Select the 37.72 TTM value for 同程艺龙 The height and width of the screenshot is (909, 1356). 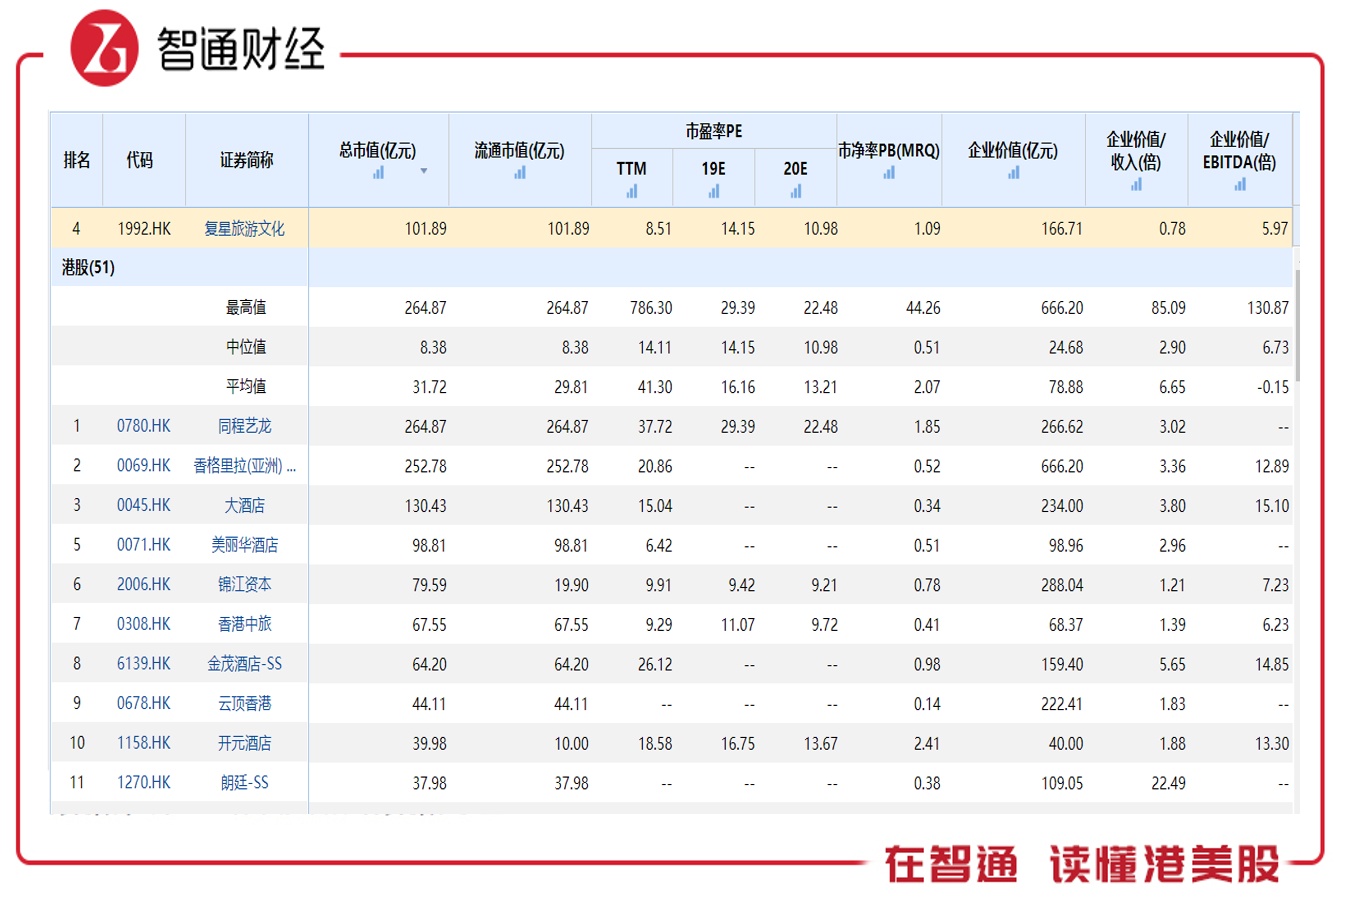(x=655, y=426)
